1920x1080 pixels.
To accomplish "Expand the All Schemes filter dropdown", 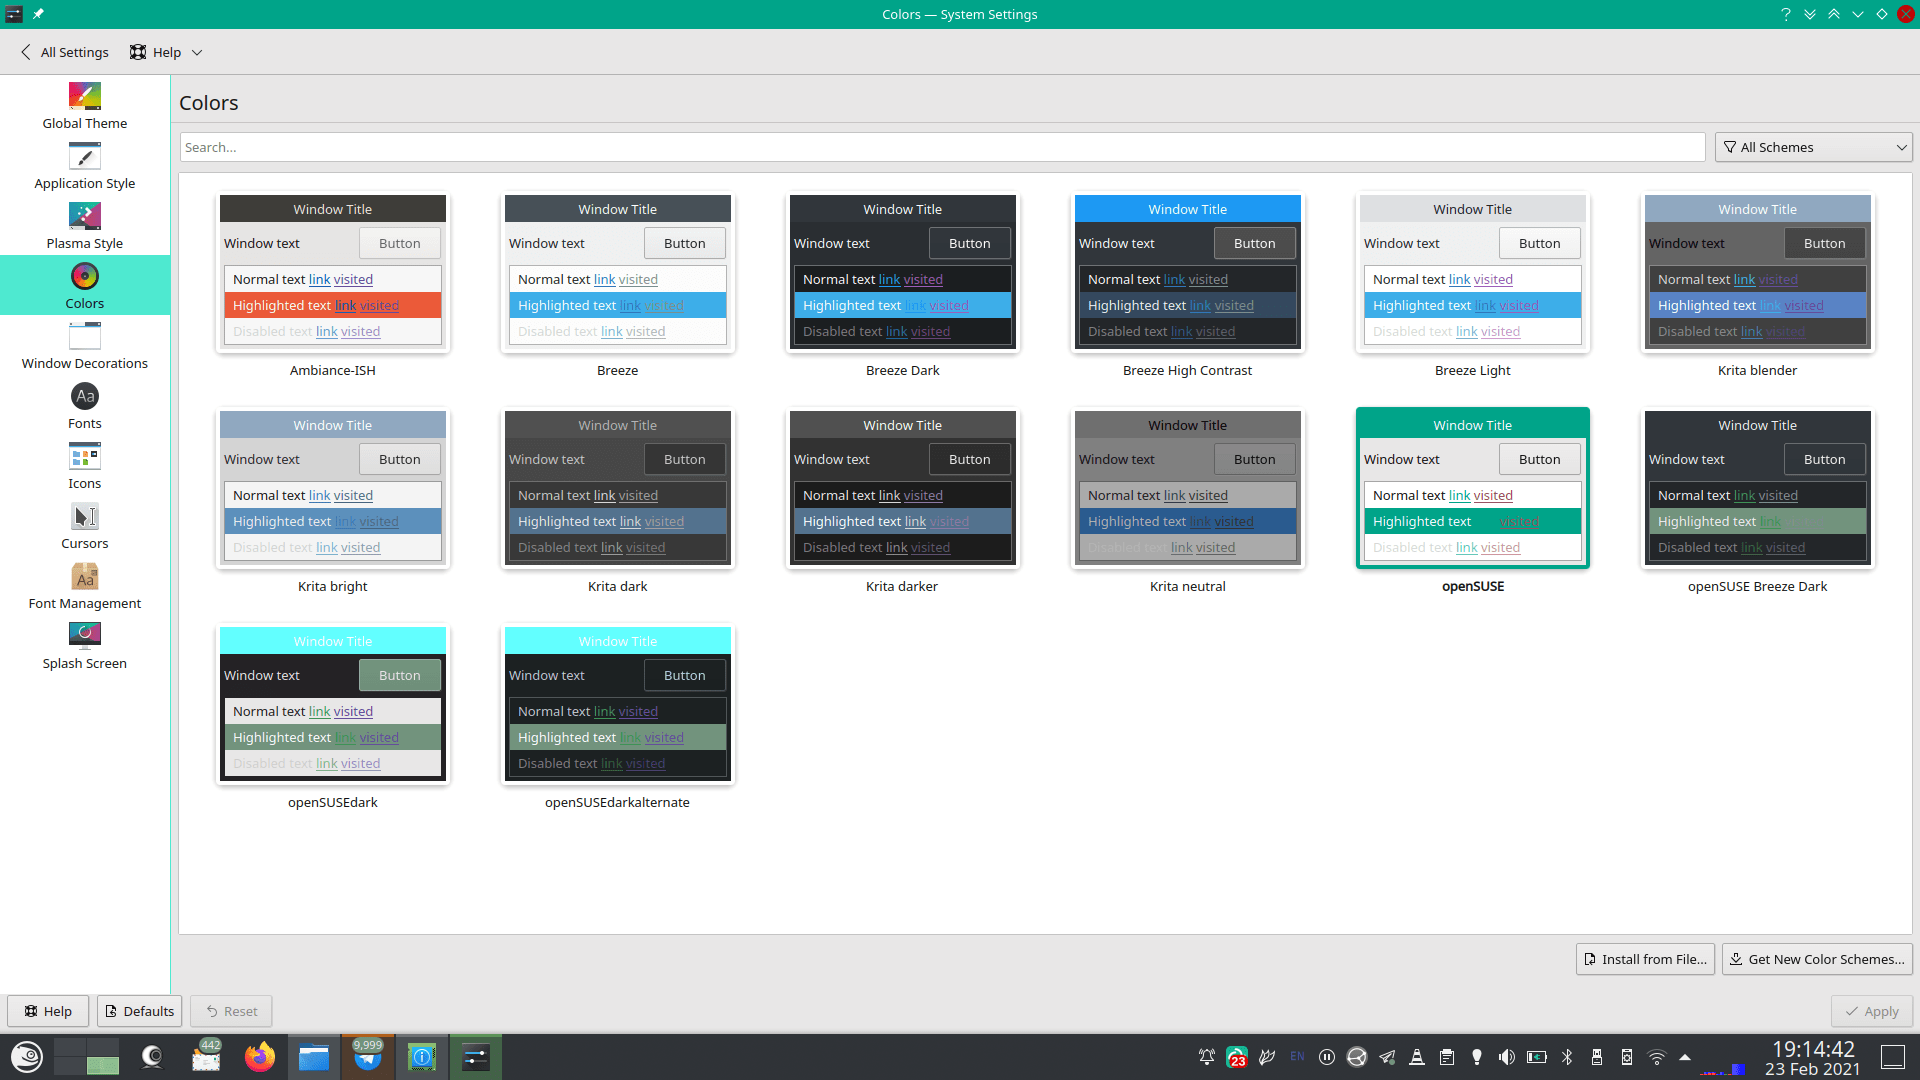I will click(1813, 147).
